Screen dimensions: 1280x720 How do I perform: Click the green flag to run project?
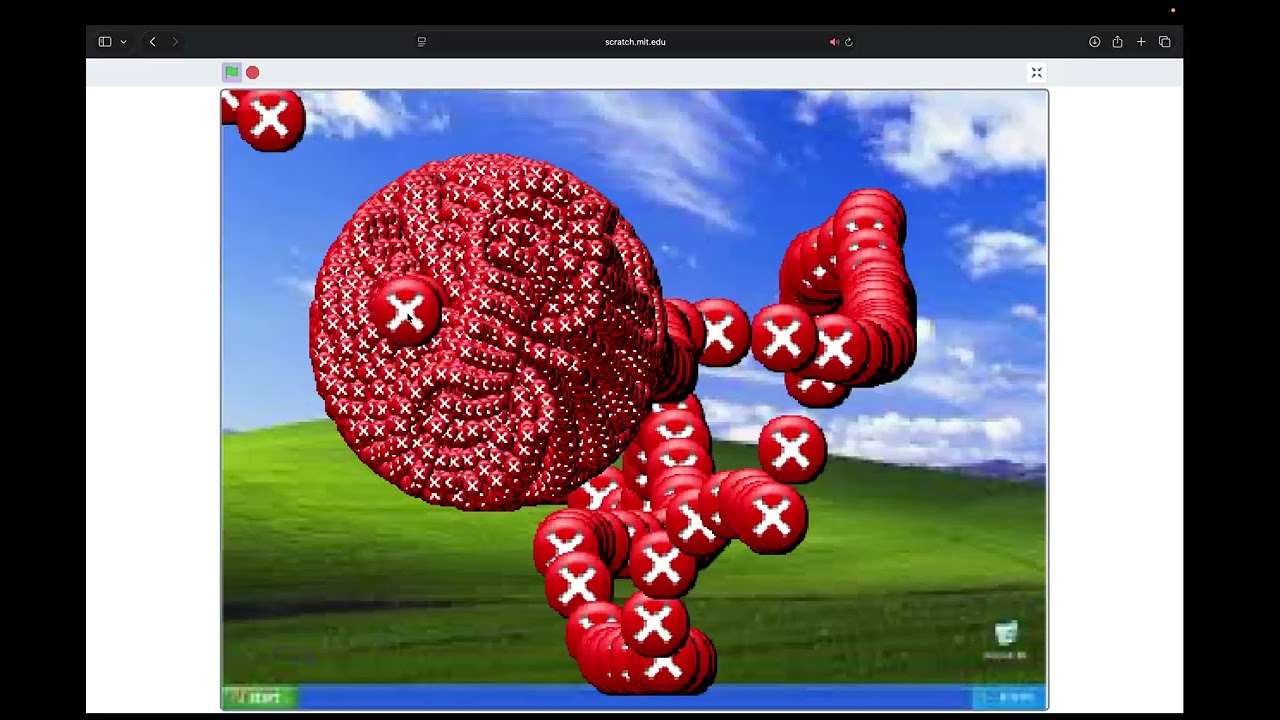pyautogui.click(x=232, y=72)
